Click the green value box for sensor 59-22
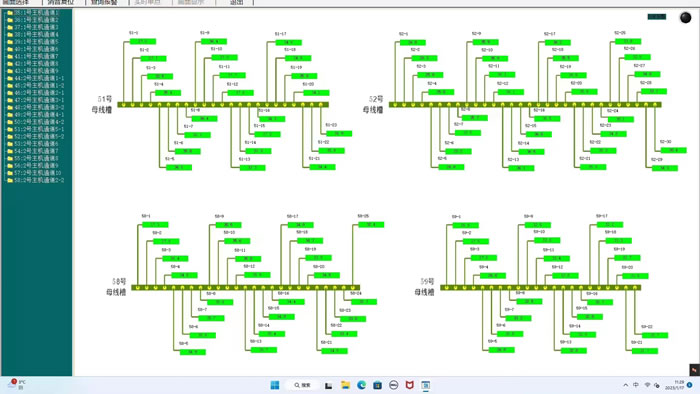This screenshot has width=700, height=394. pos(655,335)
